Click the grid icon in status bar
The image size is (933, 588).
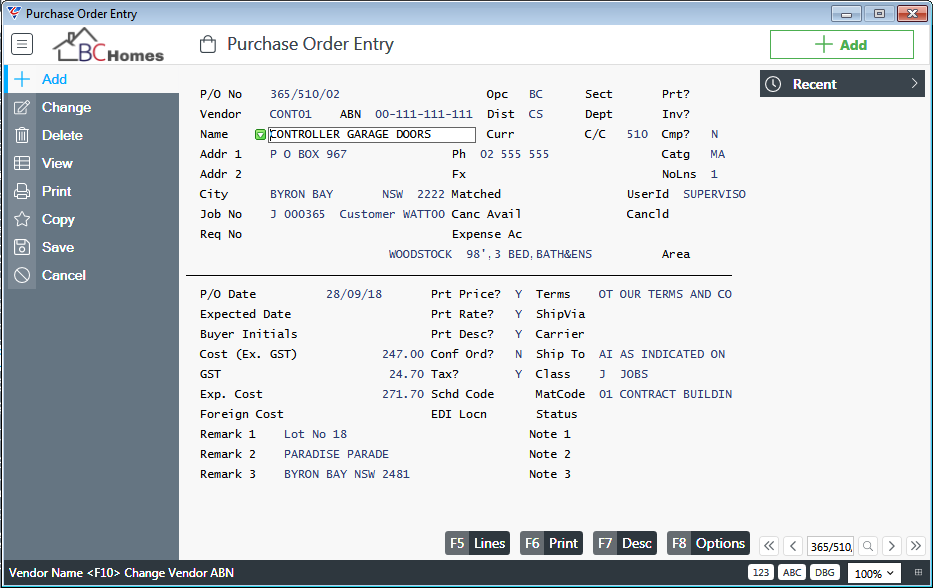pyautogui.click(x=918, y=573)
